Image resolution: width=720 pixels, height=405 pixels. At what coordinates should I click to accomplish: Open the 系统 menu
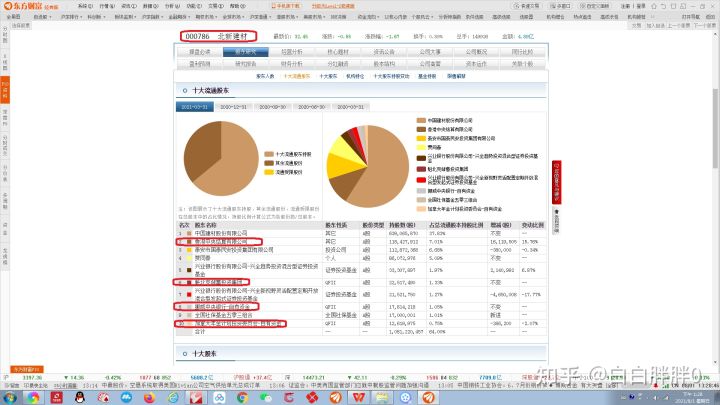click(x=85, y=6)
